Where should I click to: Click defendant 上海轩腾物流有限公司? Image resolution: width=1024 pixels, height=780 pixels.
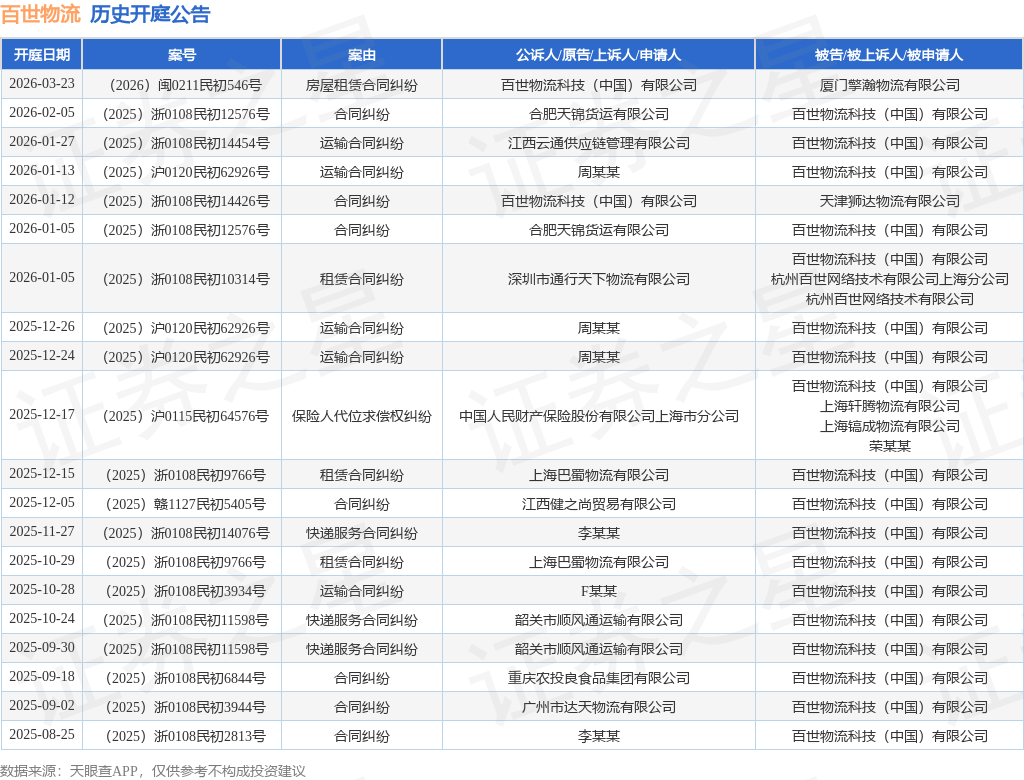889,406
